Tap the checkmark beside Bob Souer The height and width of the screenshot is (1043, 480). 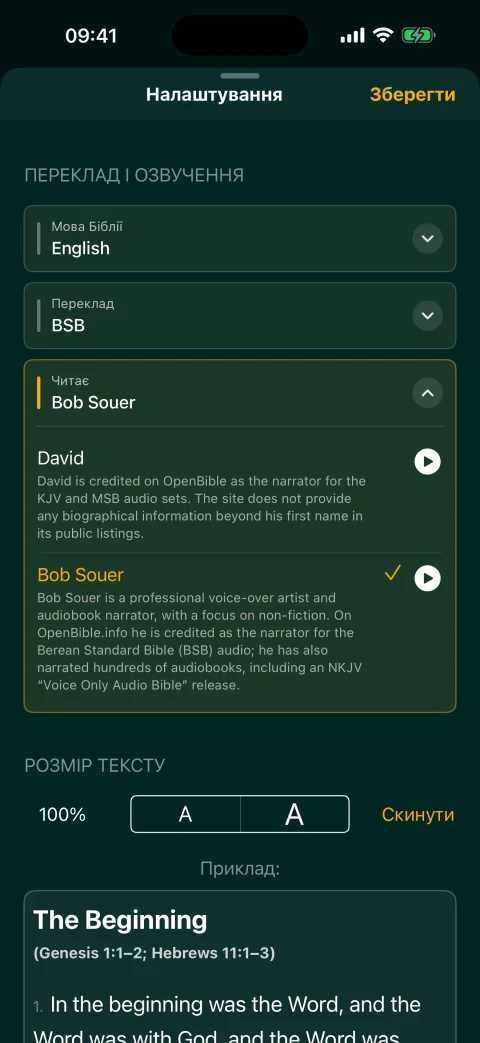point(393,573)
